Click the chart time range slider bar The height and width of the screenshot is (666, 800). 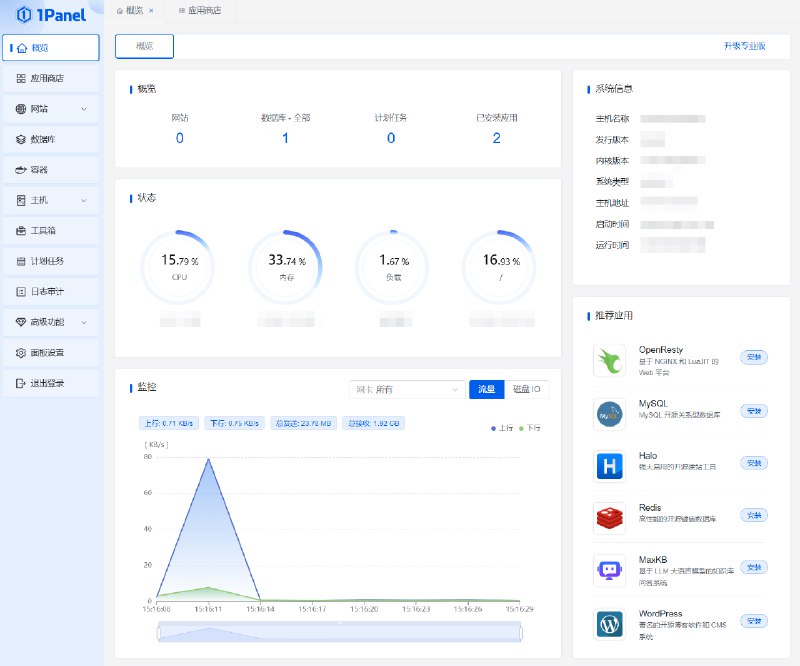[x=340, y=632]
